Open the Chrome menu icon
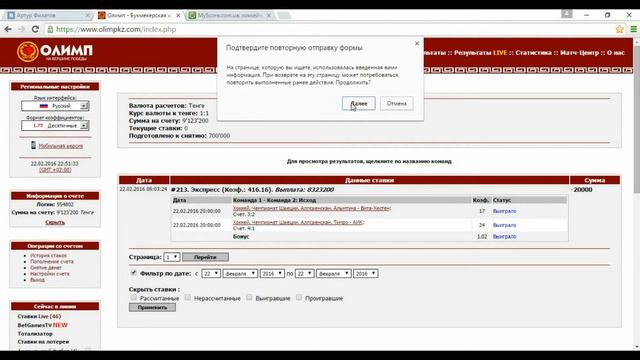The height and width of the screenshot is (360, 640). [633, 29]
